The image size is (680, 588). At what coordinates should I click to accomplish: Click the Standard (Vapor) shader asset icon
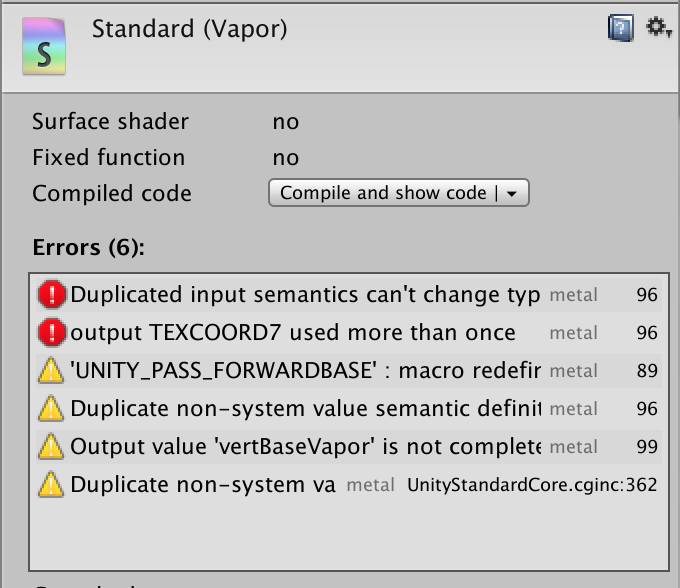pos(45,49)
